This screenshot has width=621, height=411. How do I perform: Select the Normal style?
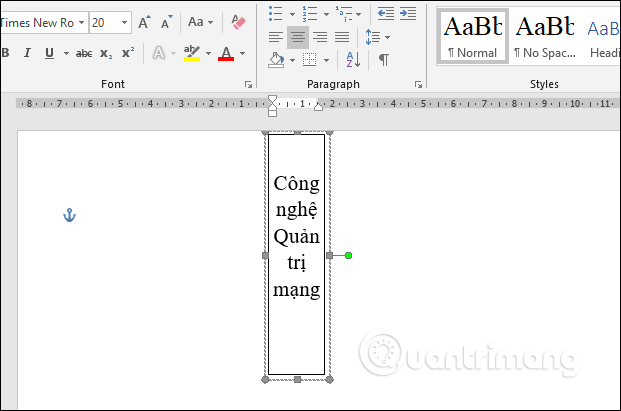(x=472, y=36)
